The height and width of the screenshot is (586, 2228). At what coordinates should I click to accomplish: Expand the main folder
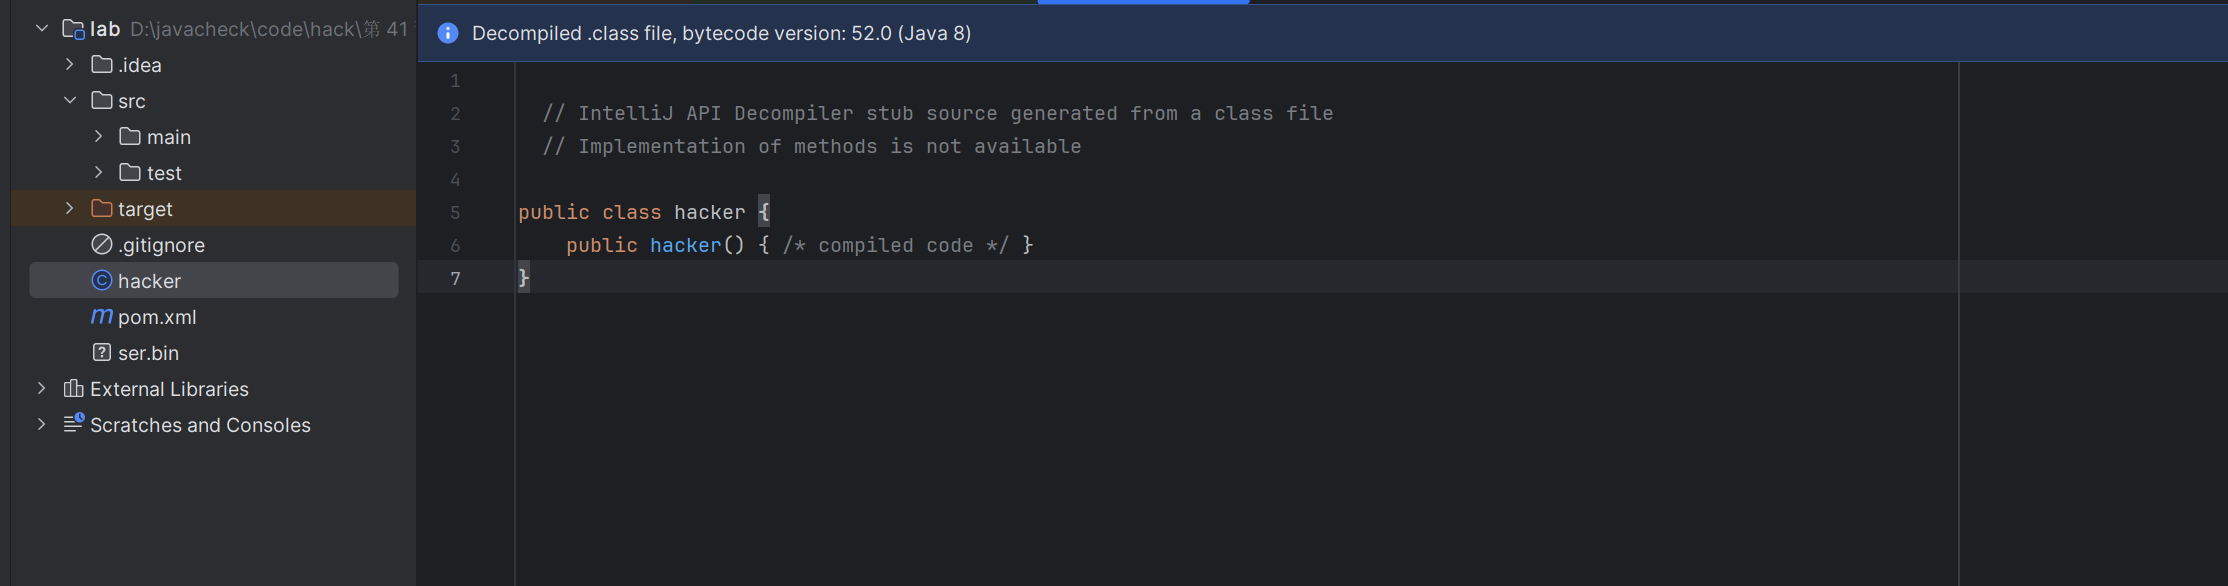click(98, 137)
